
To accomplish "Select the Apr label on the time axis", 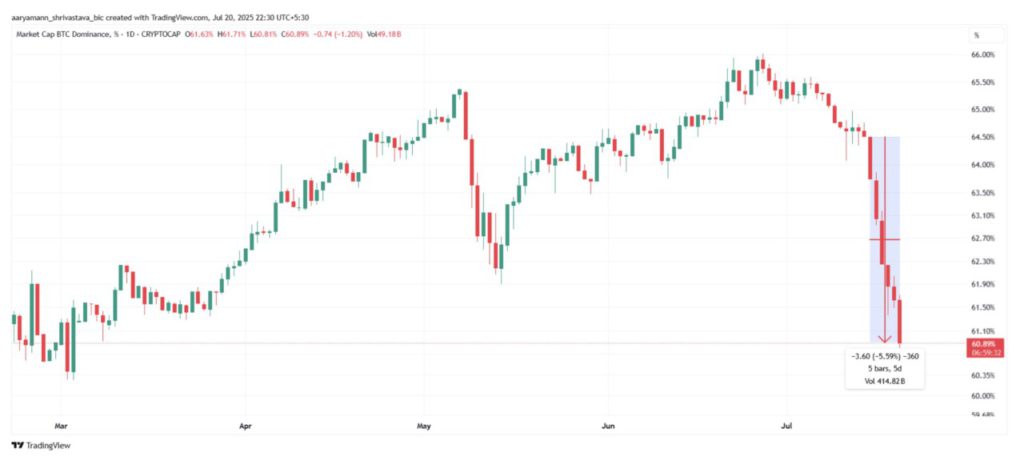I will tap(246, 424).
